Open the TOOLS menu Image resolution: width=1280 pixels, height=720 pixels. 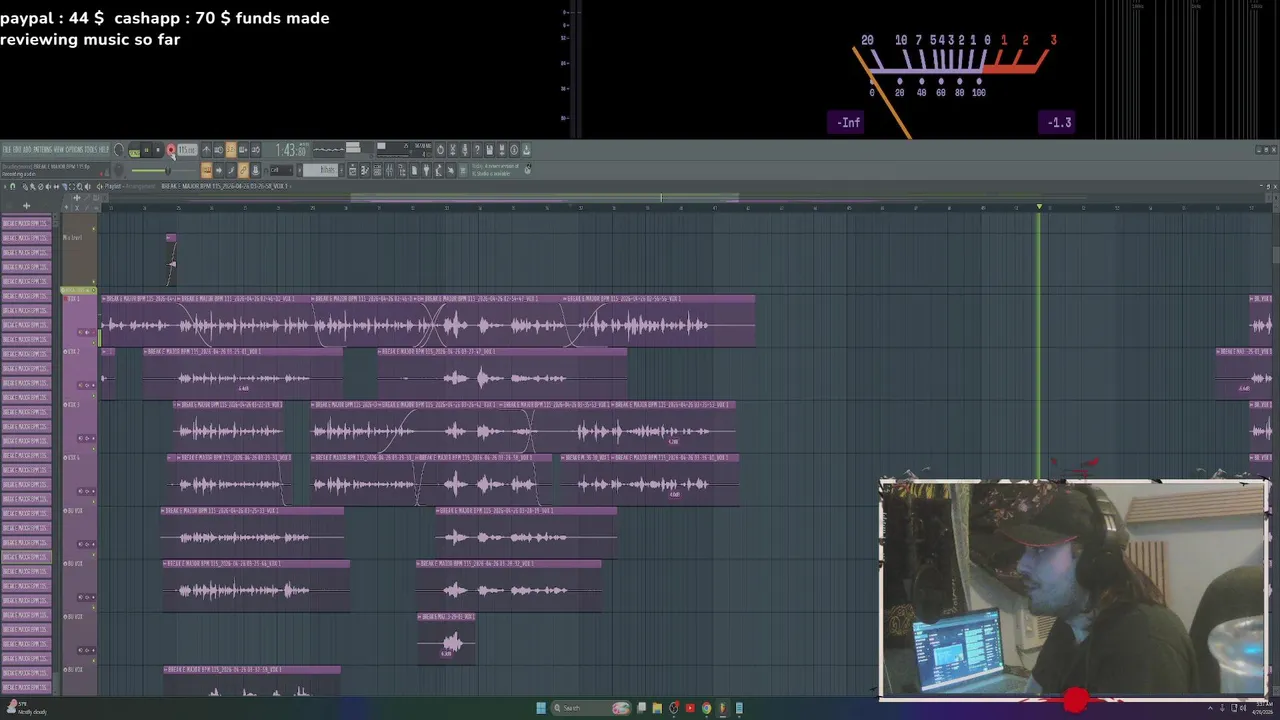pos(91,150)
